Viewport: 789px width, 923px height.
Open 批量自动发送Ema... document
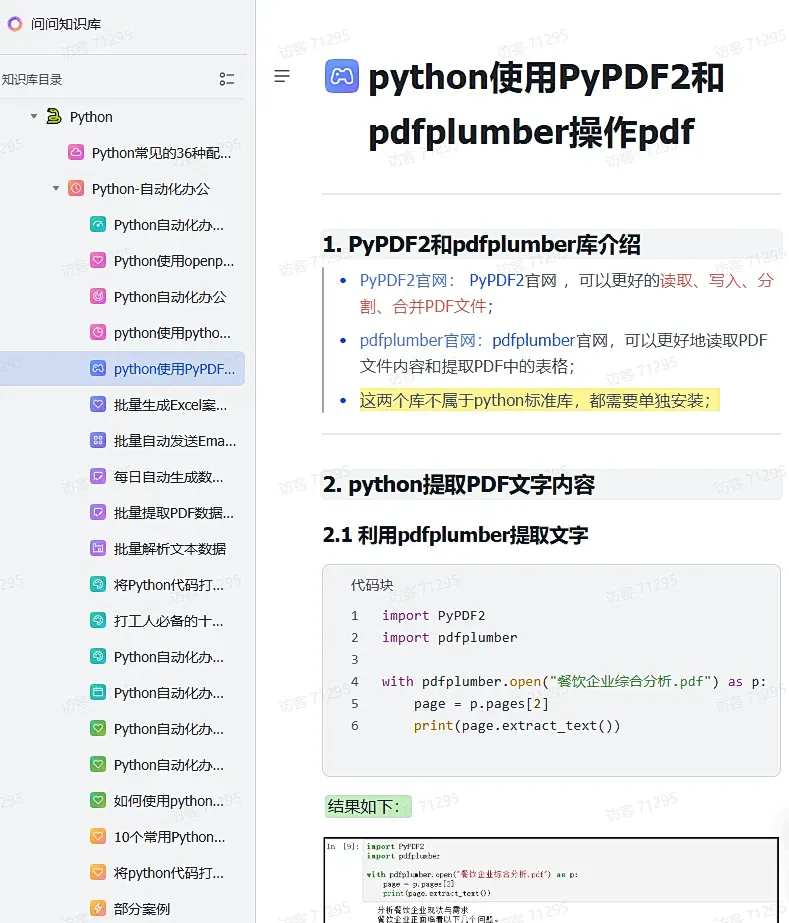175,441
